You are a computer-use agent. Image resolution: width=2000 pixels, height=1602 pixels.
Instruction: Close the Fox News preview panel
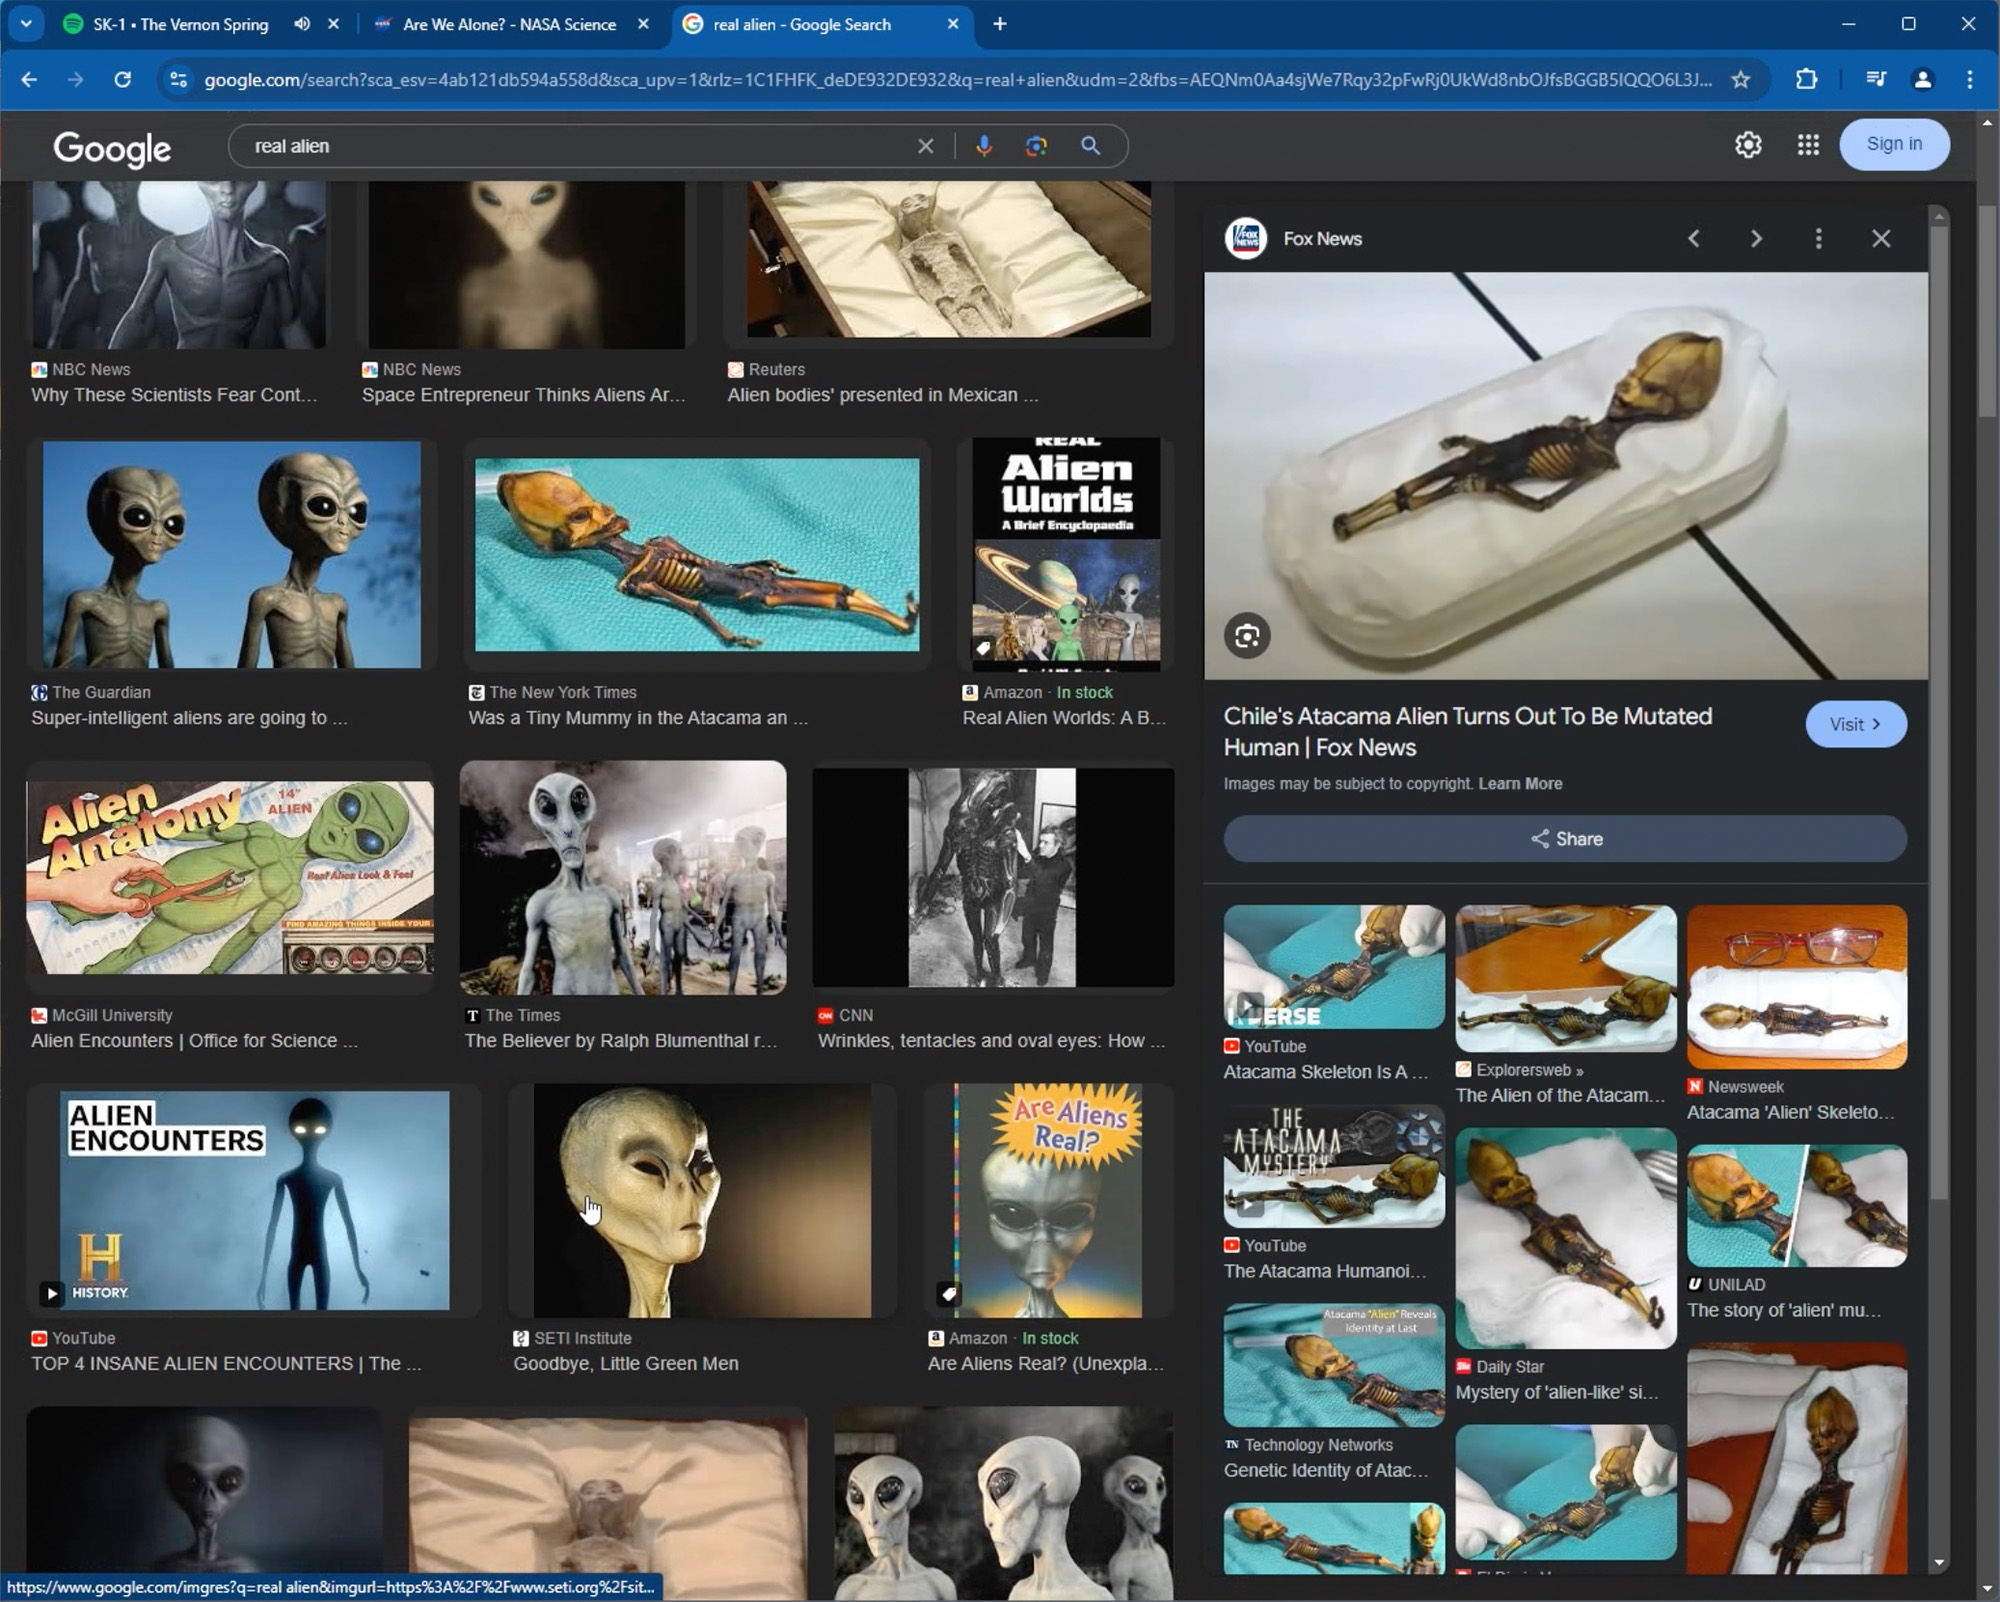[1881, 239]
